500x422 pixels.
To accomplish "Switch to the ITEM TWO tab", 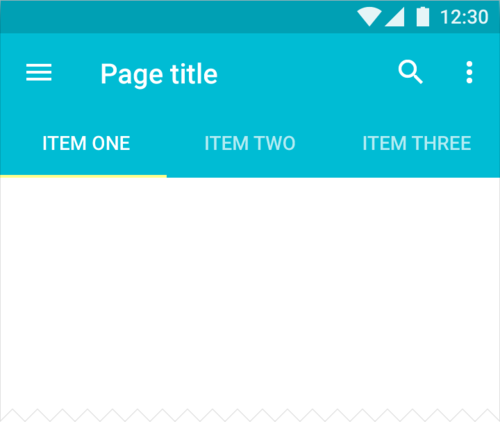I will 250,143.
